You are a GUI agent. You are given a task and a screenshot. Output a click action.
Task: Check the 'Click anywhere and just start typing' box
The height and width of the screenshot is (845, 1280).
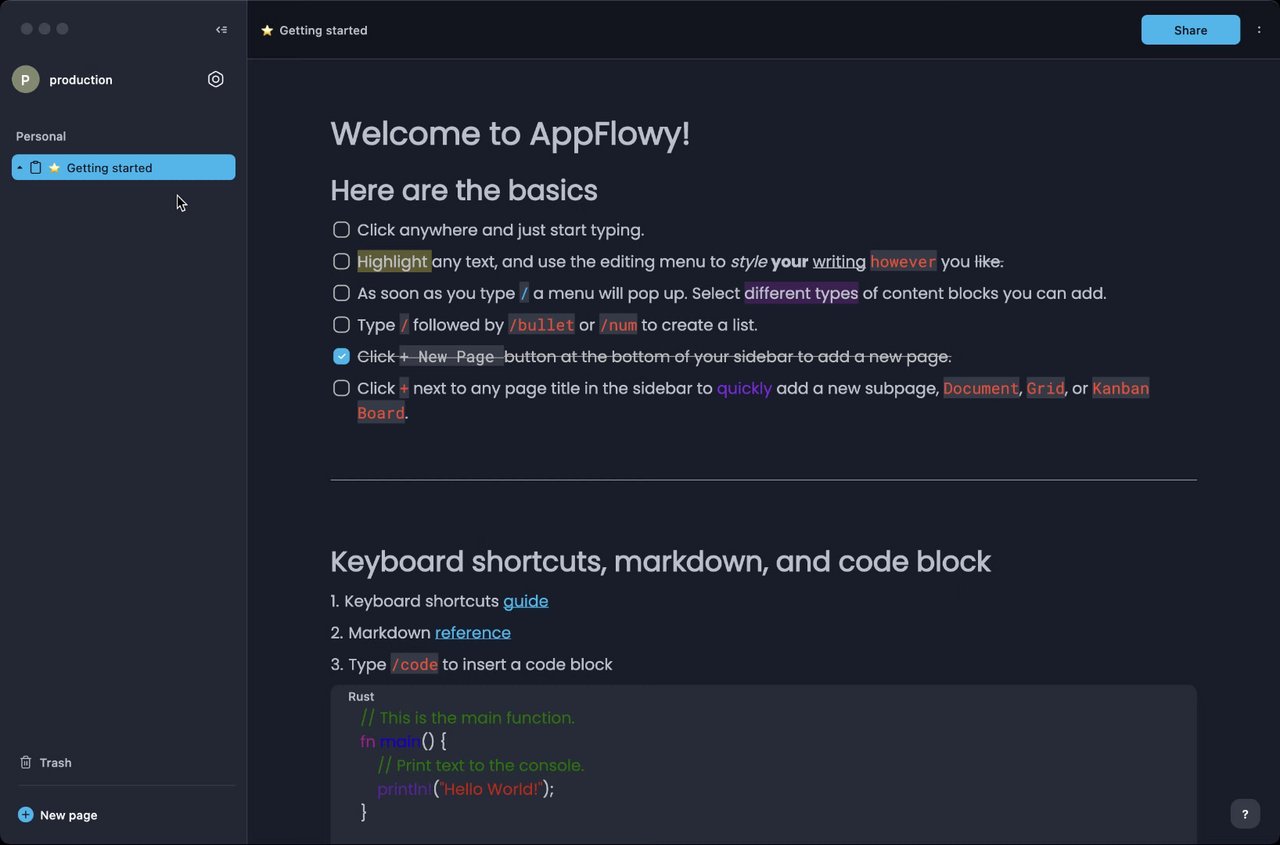[341, 230]
